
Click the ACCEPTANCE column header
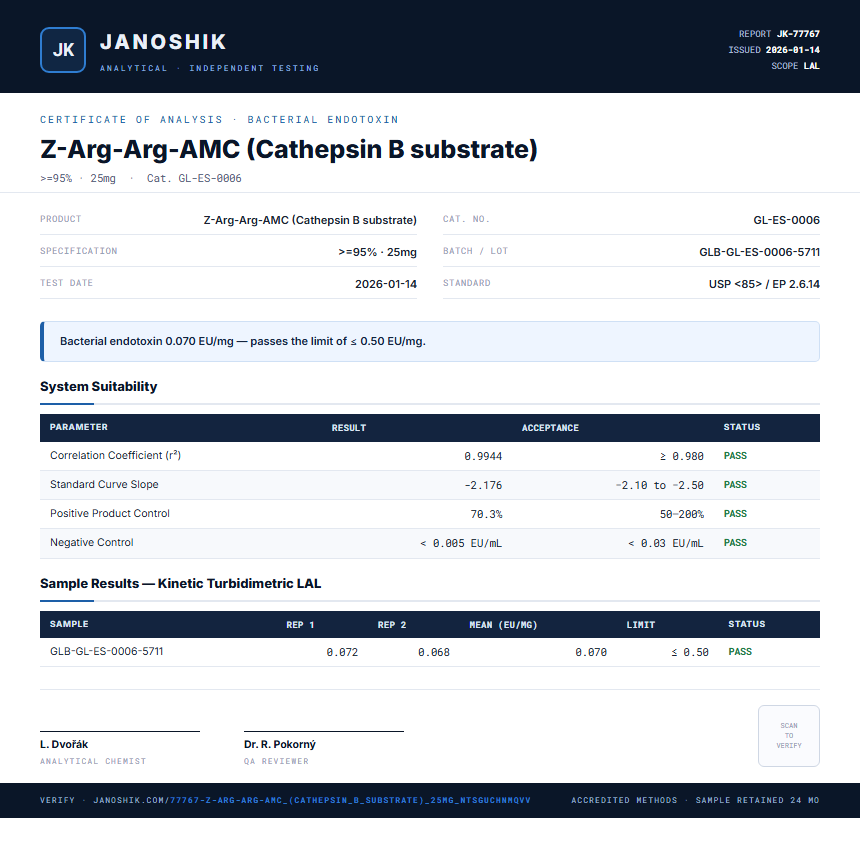tap(550, 428)
